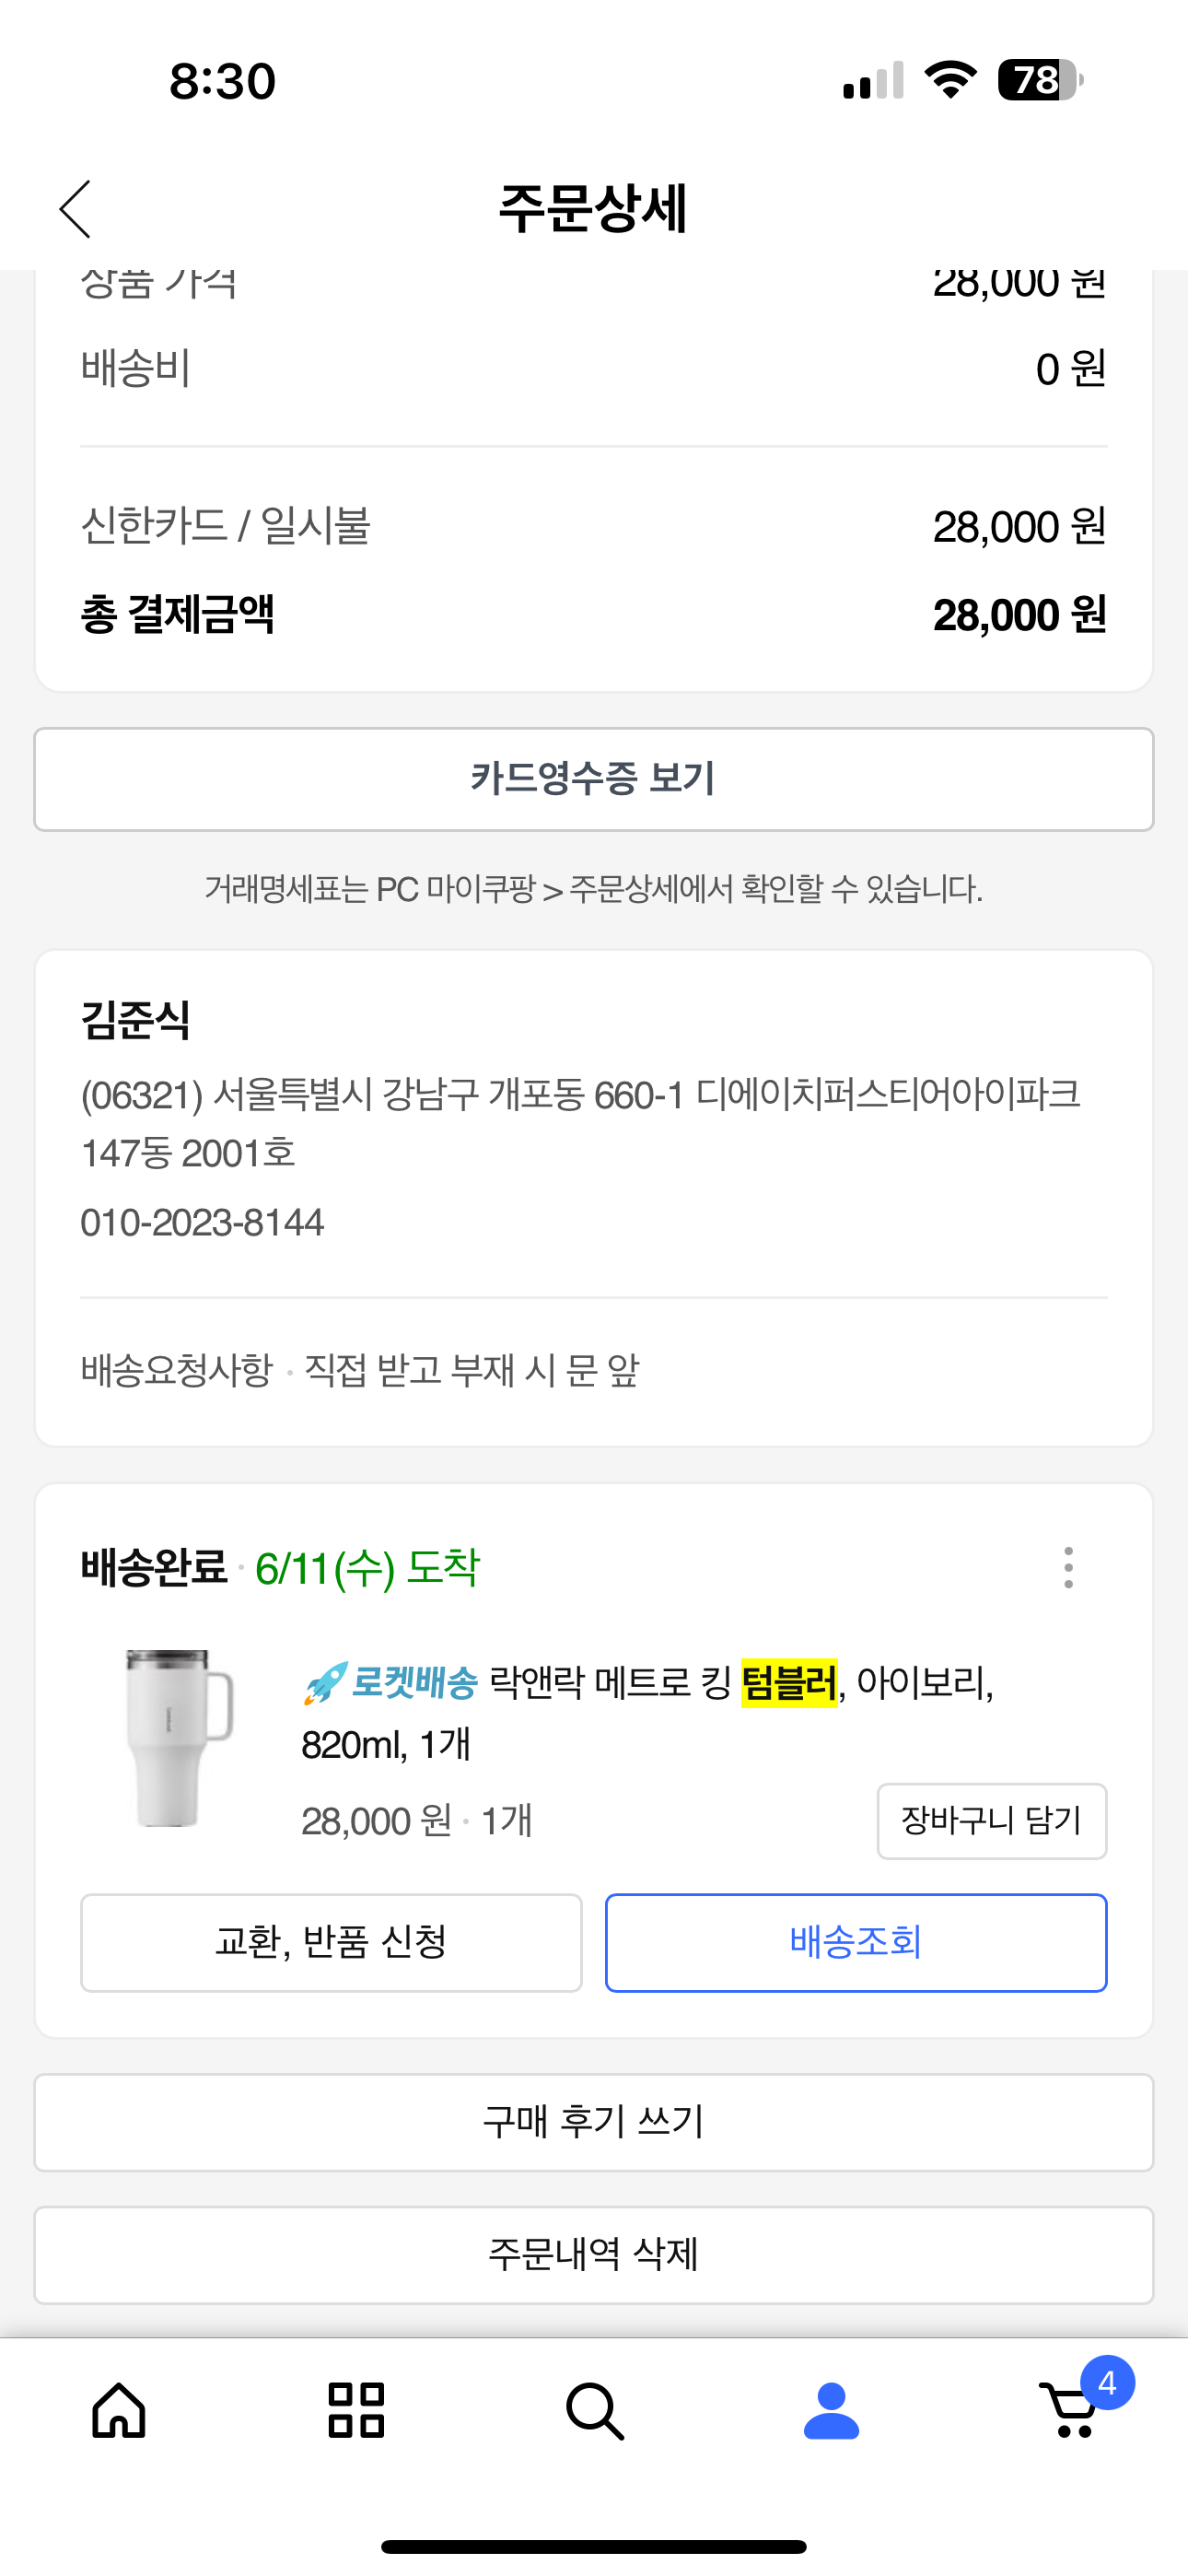Open the home tab icon

[x=119, y=2410]
